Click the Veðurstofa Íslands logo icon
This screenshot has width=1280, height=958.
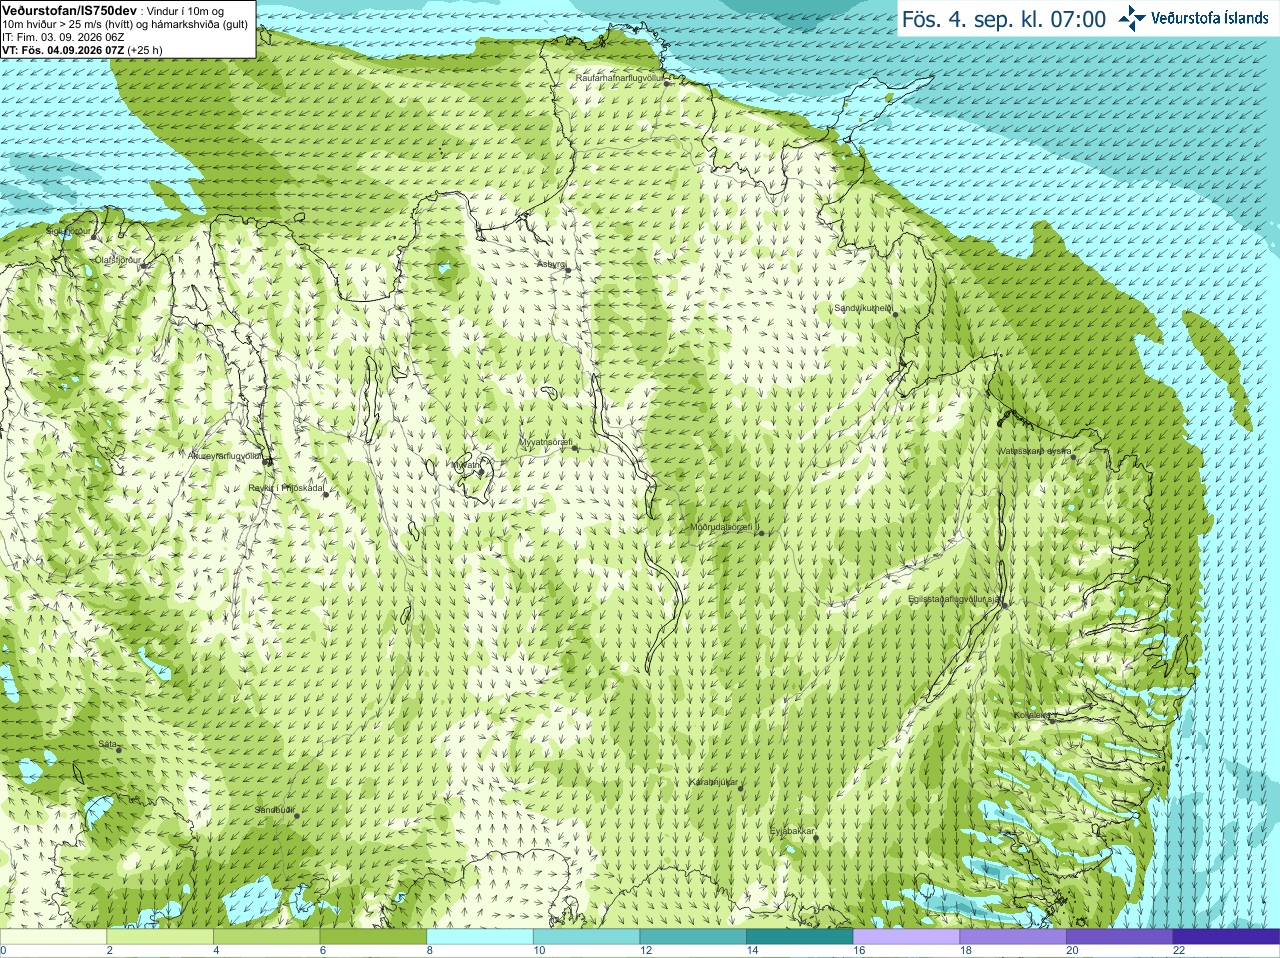tap(1132, 18)
